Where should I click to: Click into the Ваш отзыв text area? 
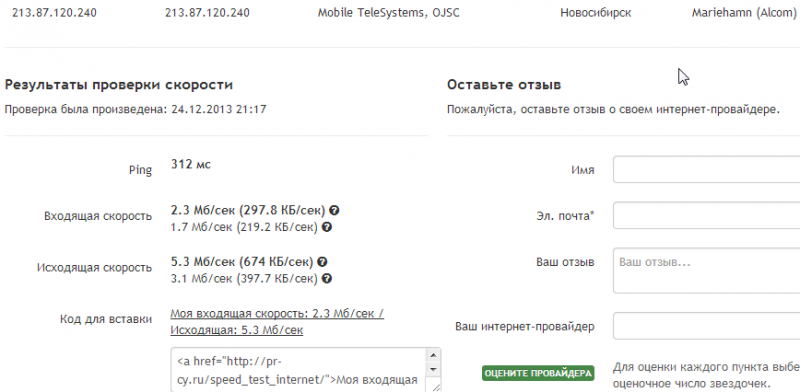(x=706, y=271)
